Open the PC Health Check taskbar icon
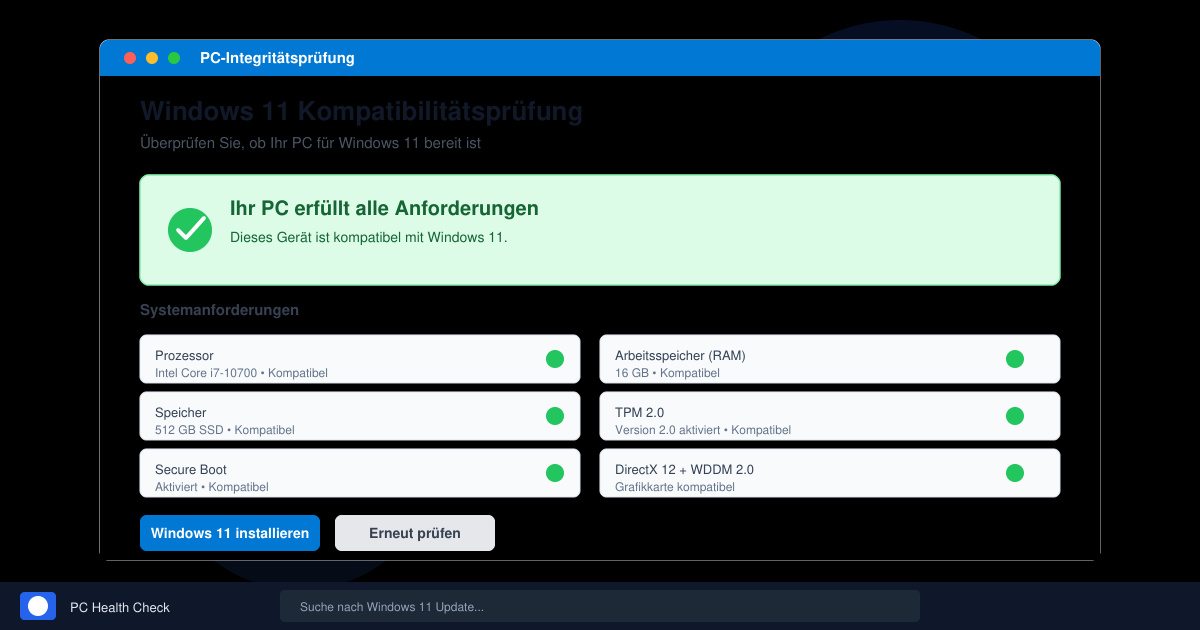 [x=38, y=606]
